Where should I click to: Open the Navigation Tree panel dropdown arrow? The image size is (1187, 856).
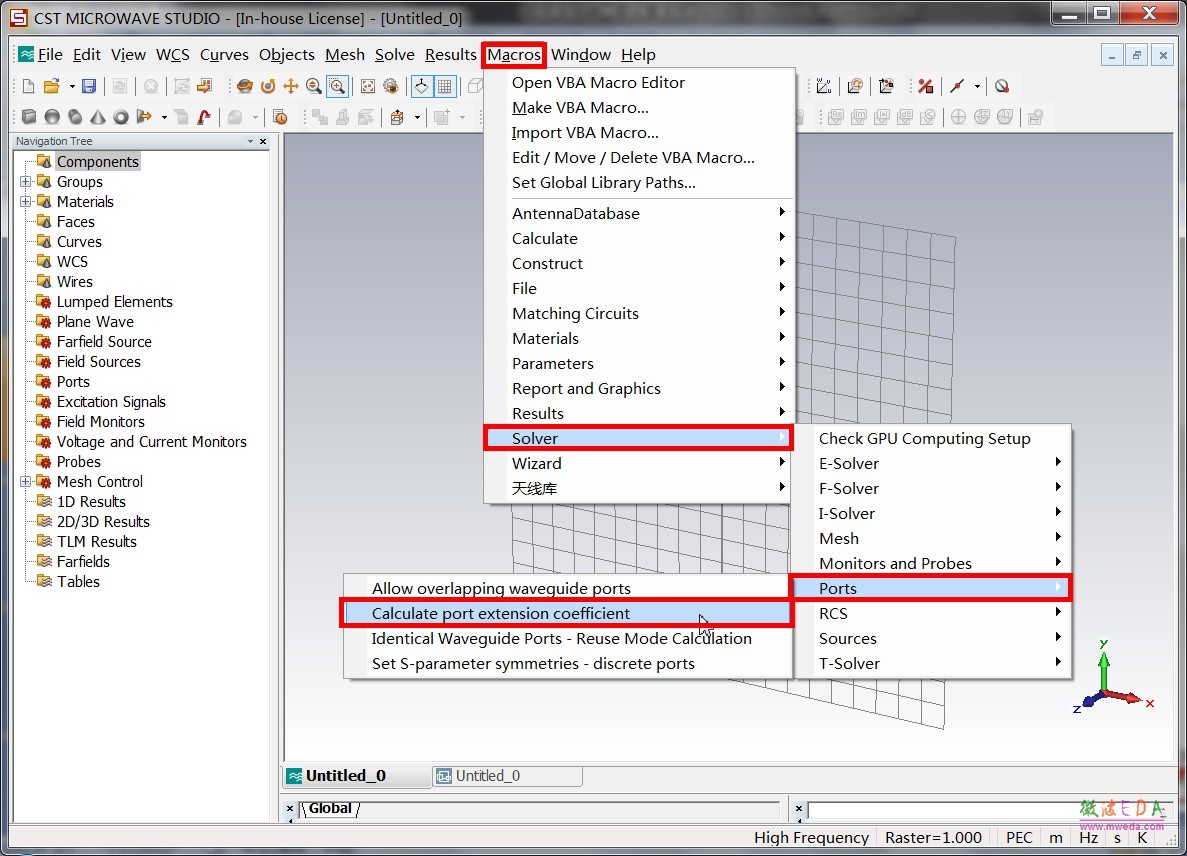[251, 142]
